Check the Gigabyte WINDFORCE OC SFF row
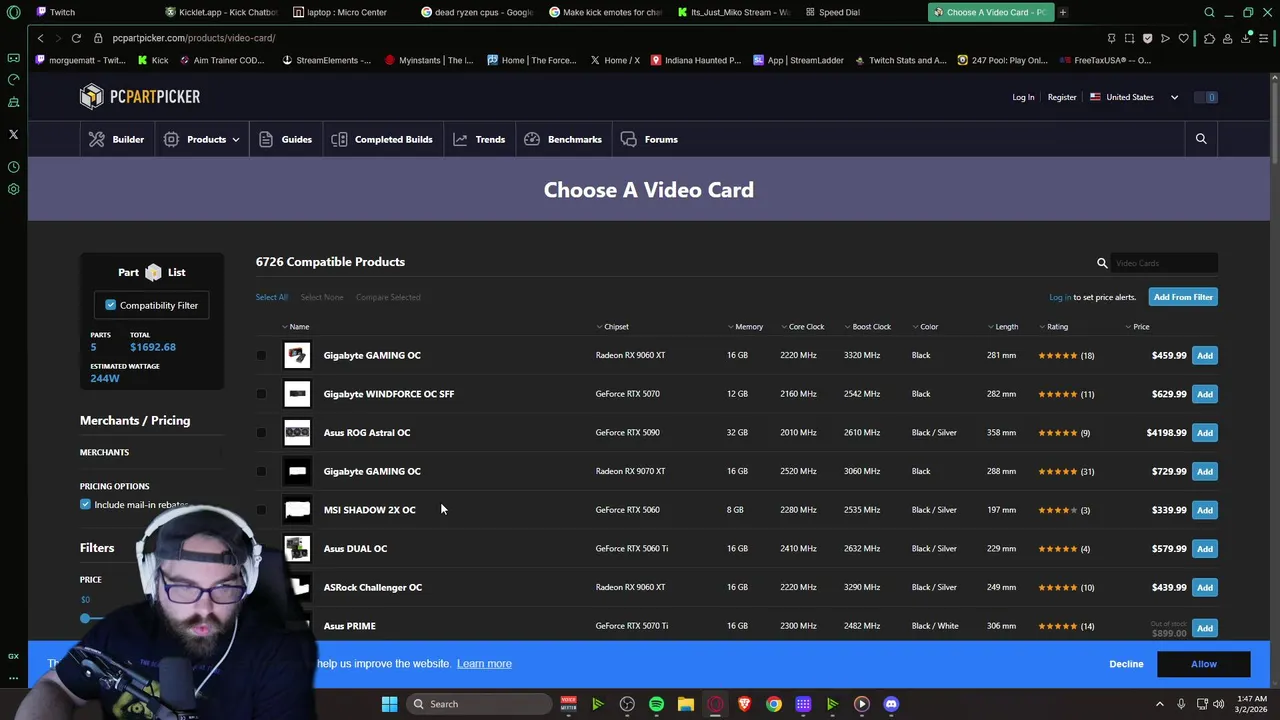Viewport: 1280px width, 720px height. (261, 394)
